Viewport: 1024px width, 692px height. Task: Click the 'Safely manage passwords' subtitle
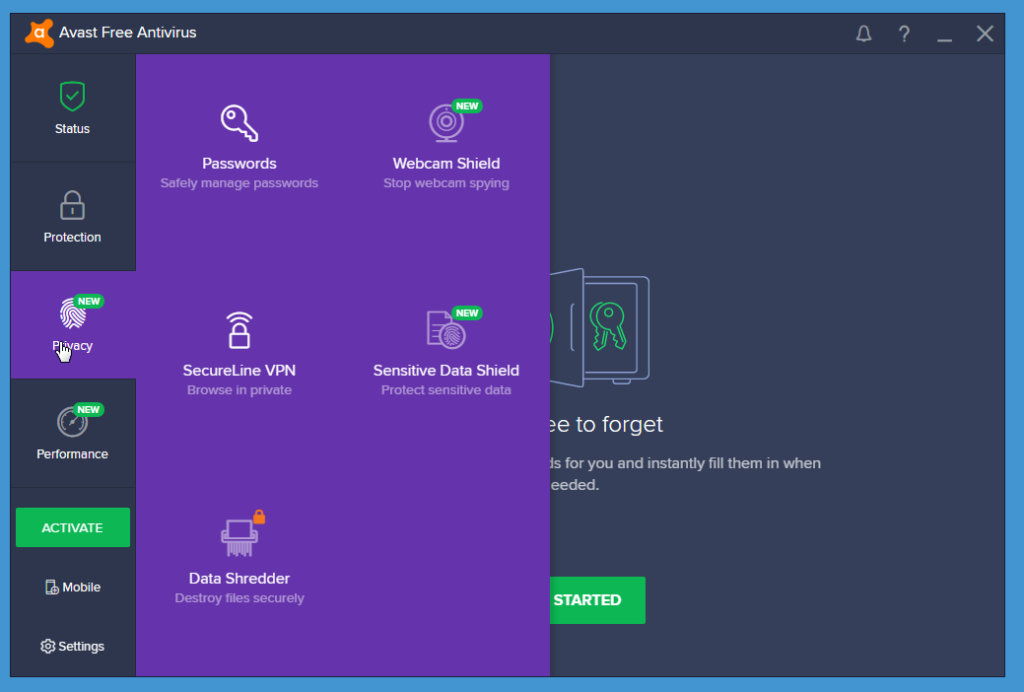(239, 183)
